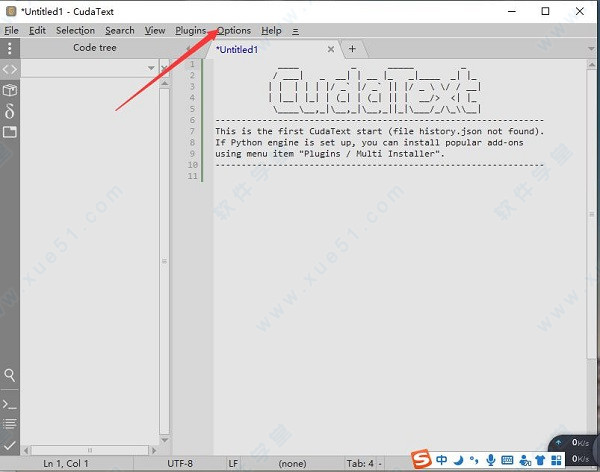Click the user account icon in input toolbar

524,460
